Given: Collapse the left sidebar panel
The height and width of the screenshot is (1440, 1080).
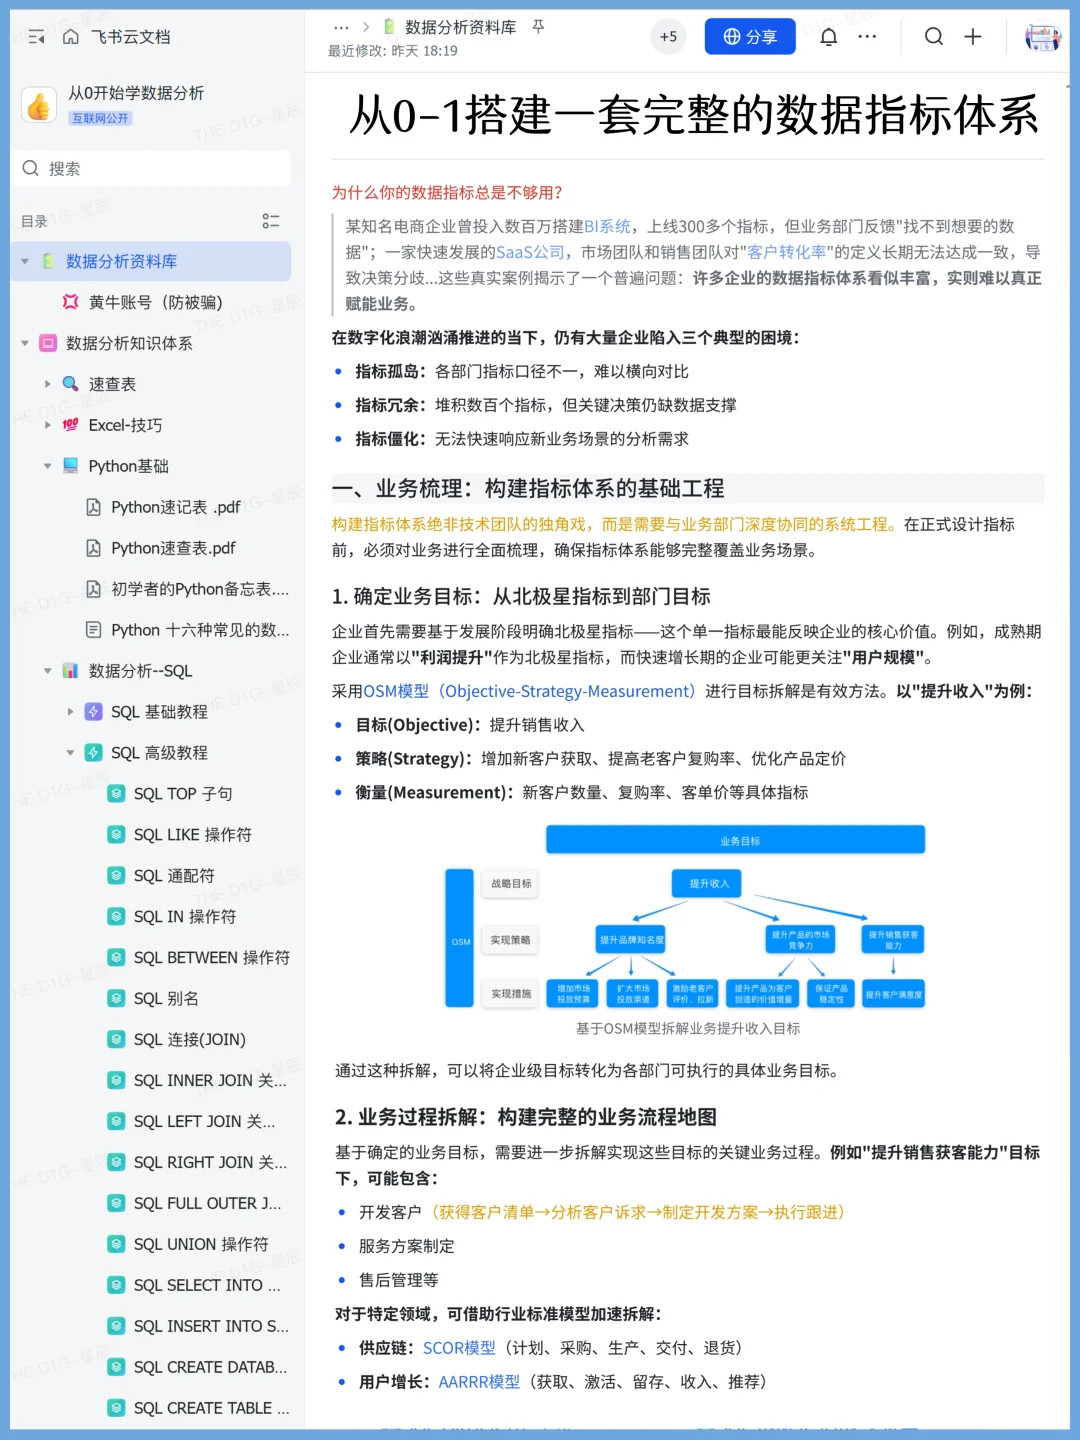Looking at the screenshot, I should click(x=36, y=36).
